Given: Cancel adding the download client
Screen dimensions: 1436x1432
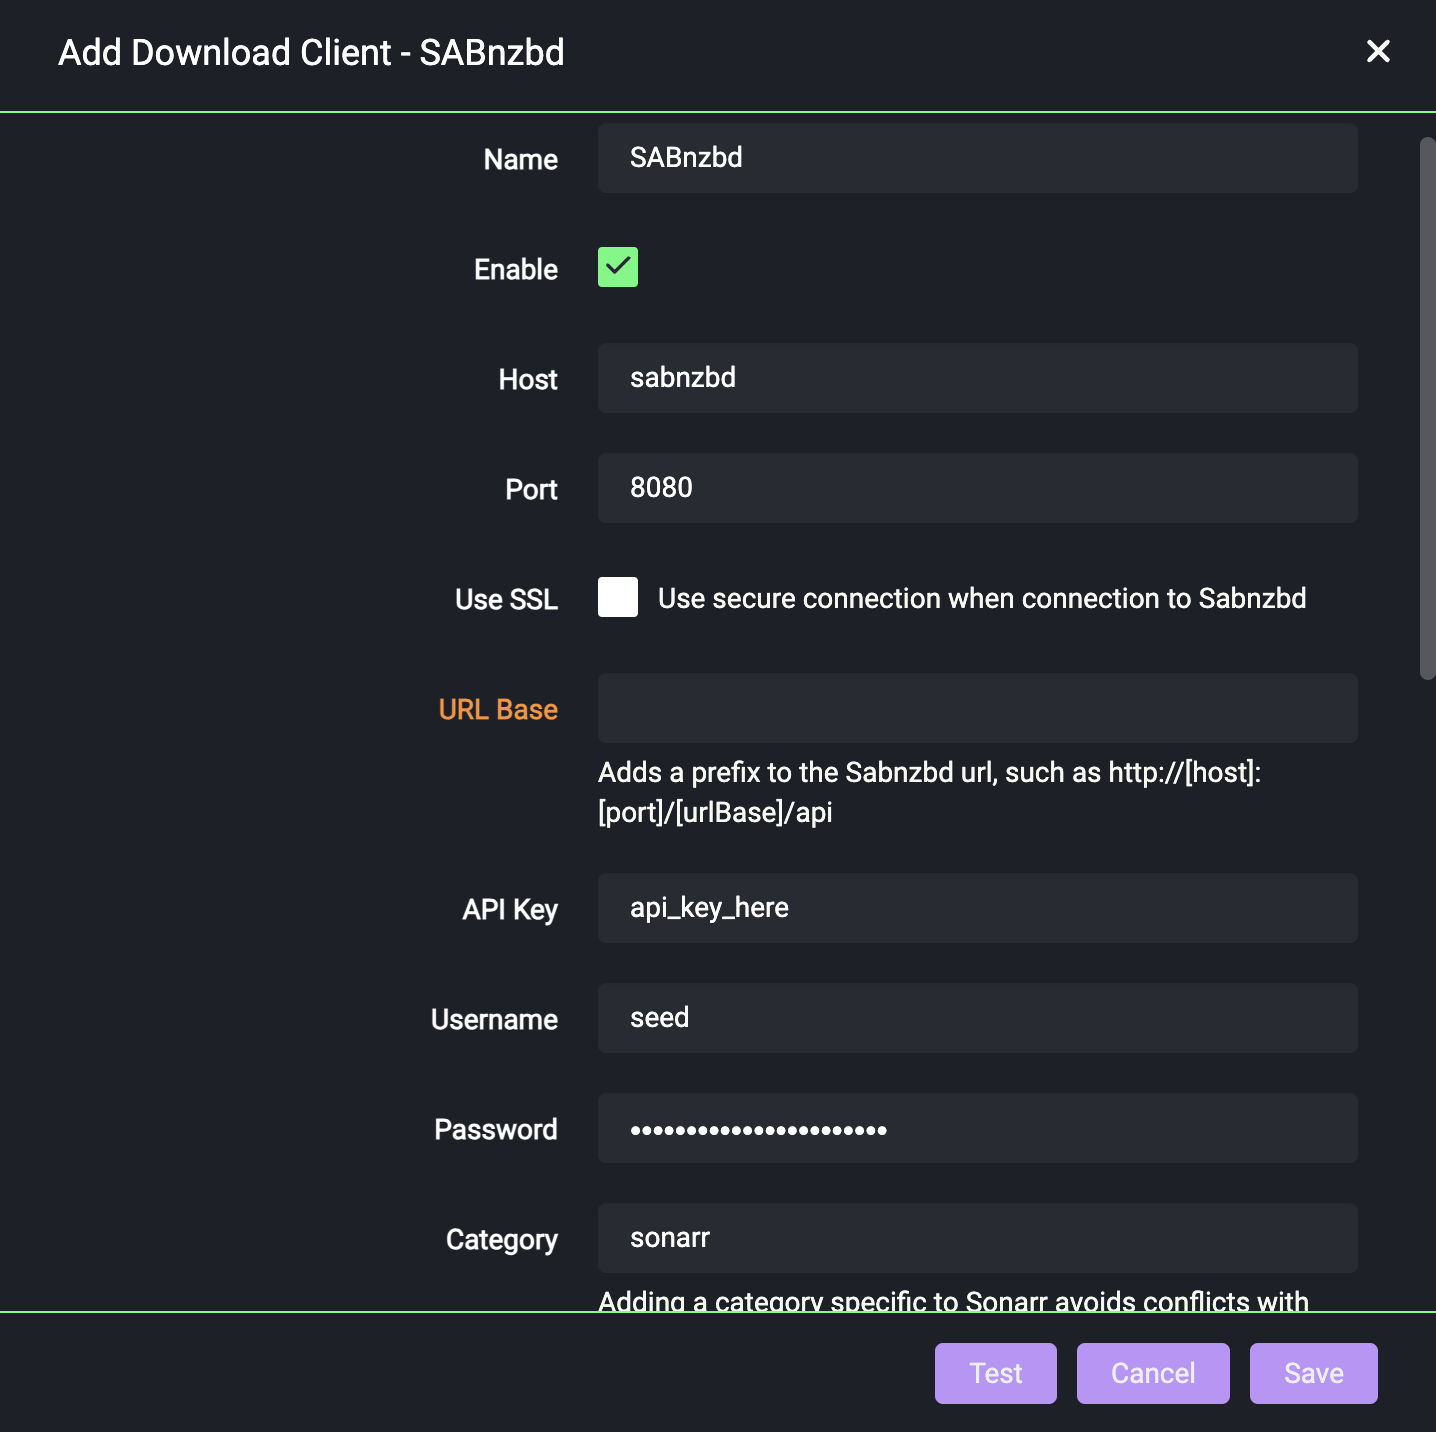Looking at the screenshot, I should coord(1152,1373).
